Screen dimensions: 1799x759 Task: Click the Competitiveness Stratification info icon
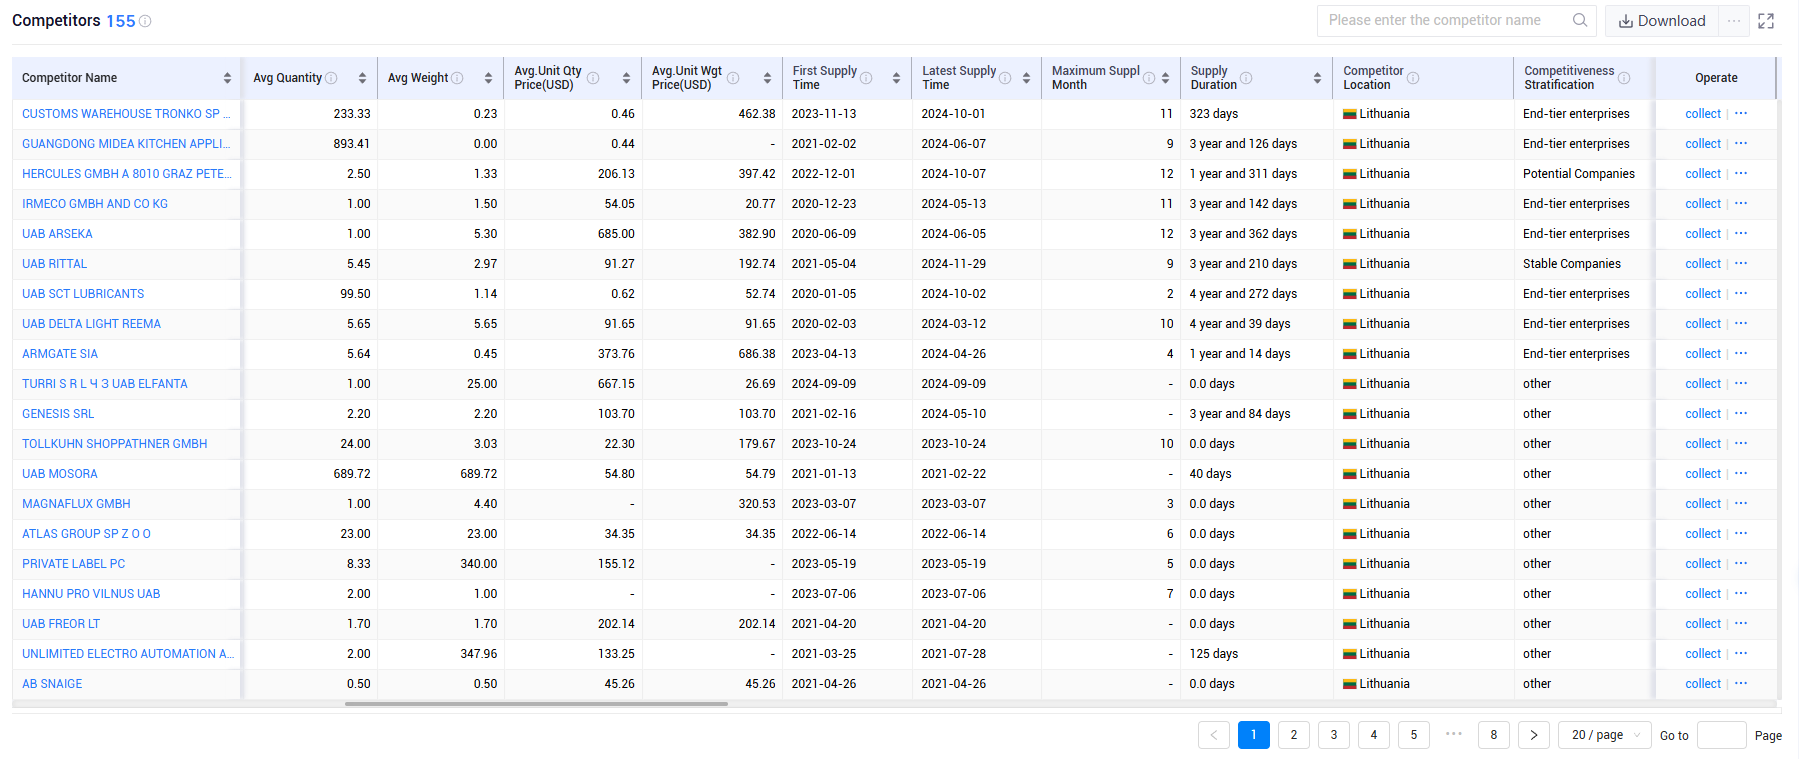click(x=1624, y=78)
